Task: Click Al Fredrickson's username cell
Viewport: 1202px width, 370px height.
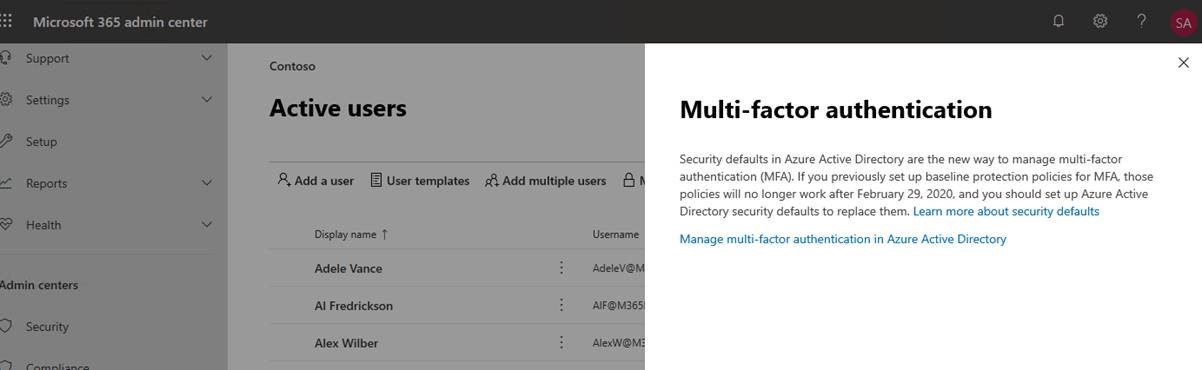Action: 618,306
